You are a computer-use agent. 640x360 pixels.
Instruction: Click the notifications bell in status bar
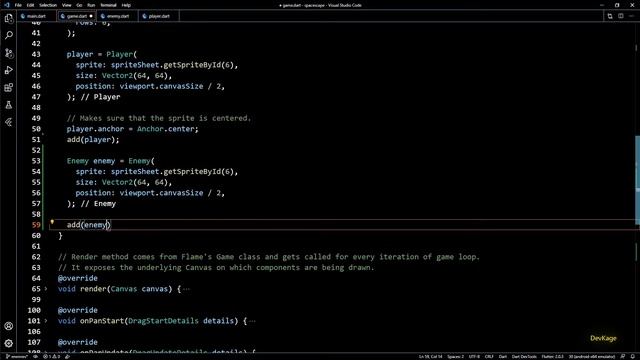(632, 357)
